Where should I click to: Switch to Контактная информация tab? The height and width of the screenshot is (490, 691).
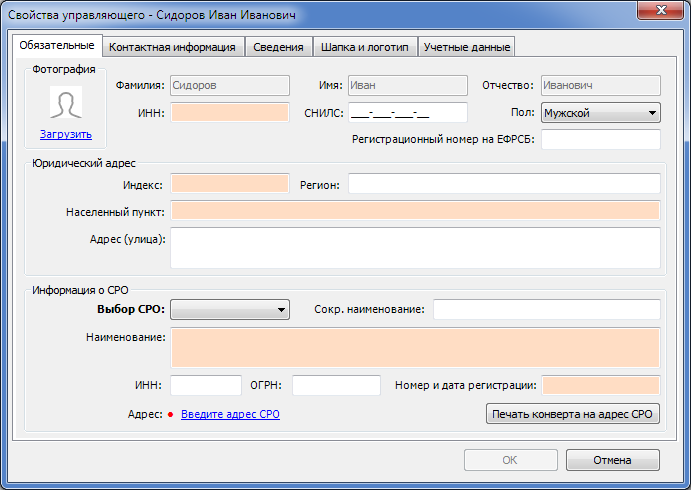pos(172,47)
